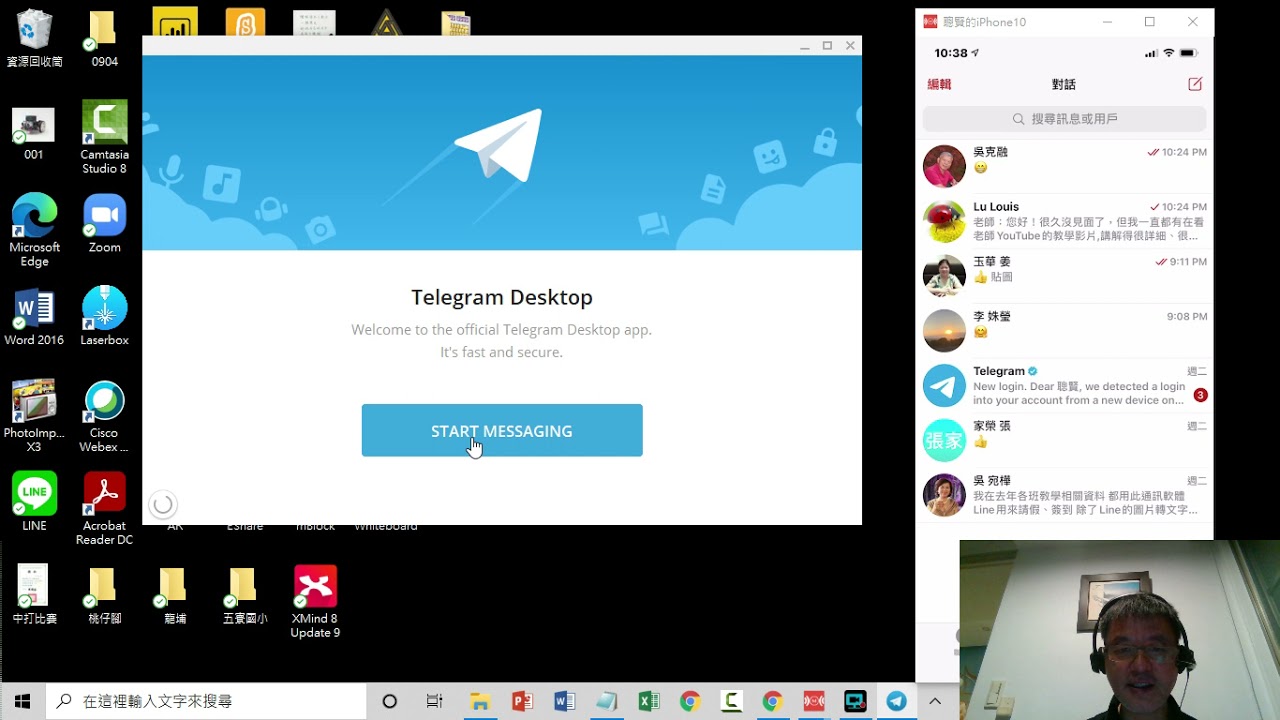The image size is (1280, 720).
Task: Show hidden system tray icons
Action: 934,701
